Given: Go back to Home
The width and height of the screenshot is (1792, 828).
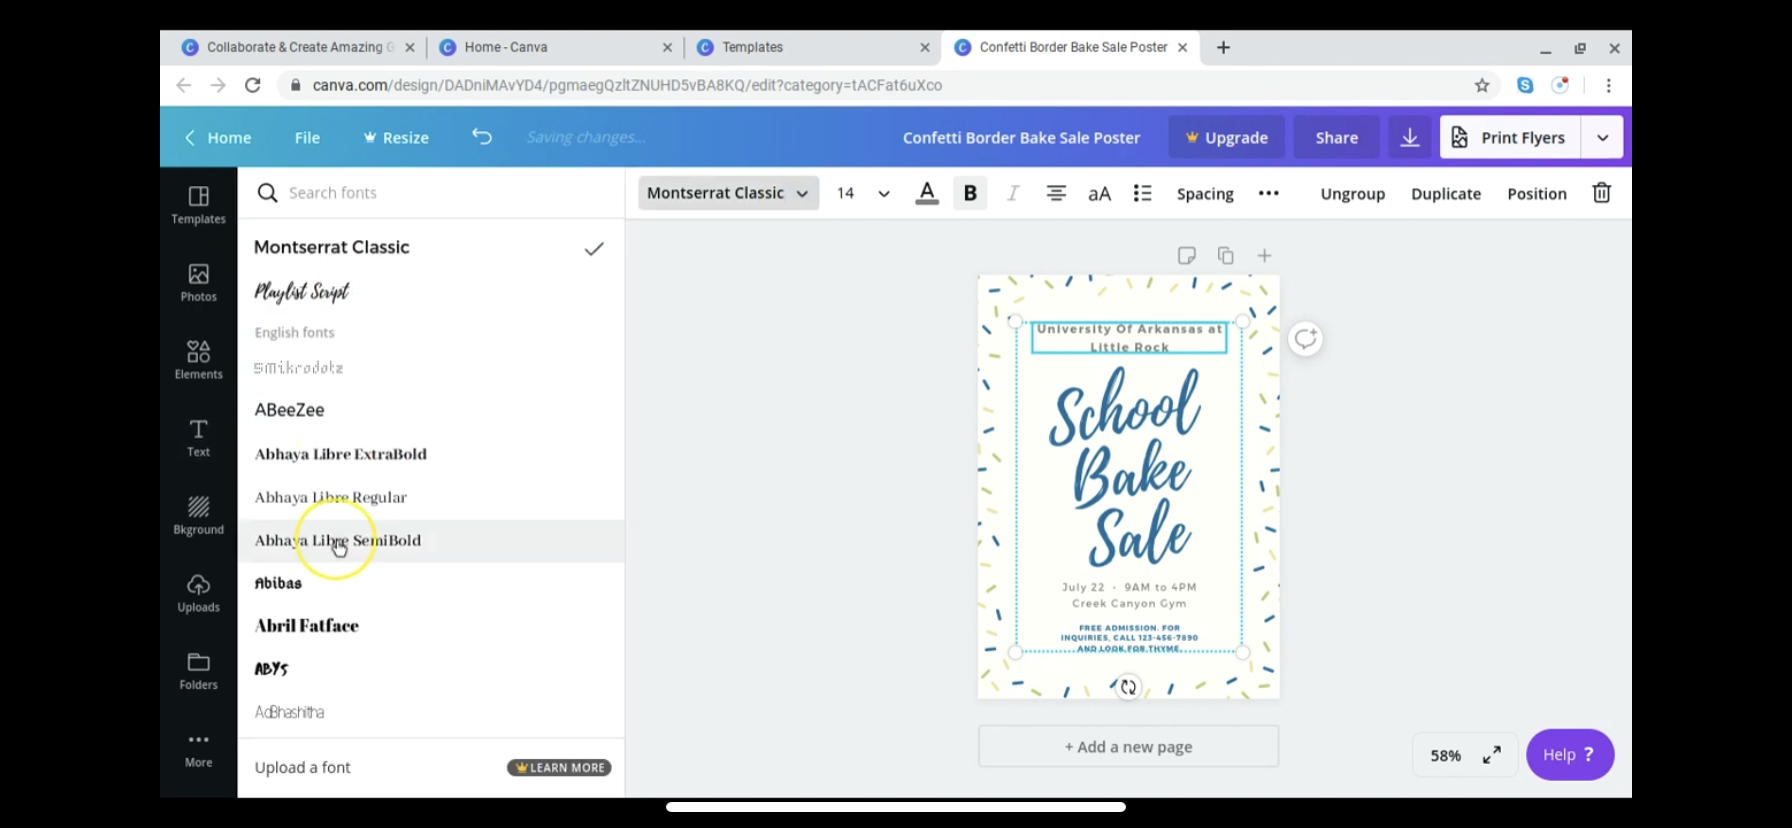Looking at the screenshot, I should pyautogui.click(x=218, y=138).
